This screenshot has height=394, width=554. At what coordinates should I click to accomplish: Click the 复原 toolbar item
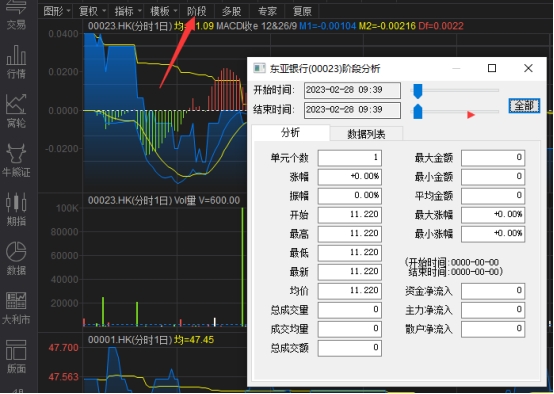click(302, 11)
